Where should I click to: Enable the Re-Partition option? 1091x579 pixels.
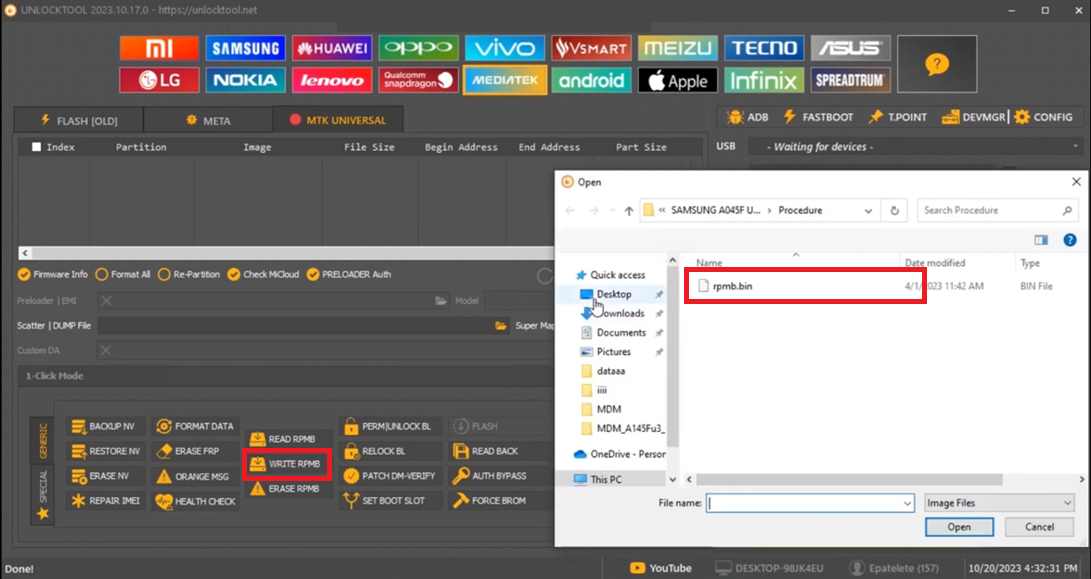[189, 274]
